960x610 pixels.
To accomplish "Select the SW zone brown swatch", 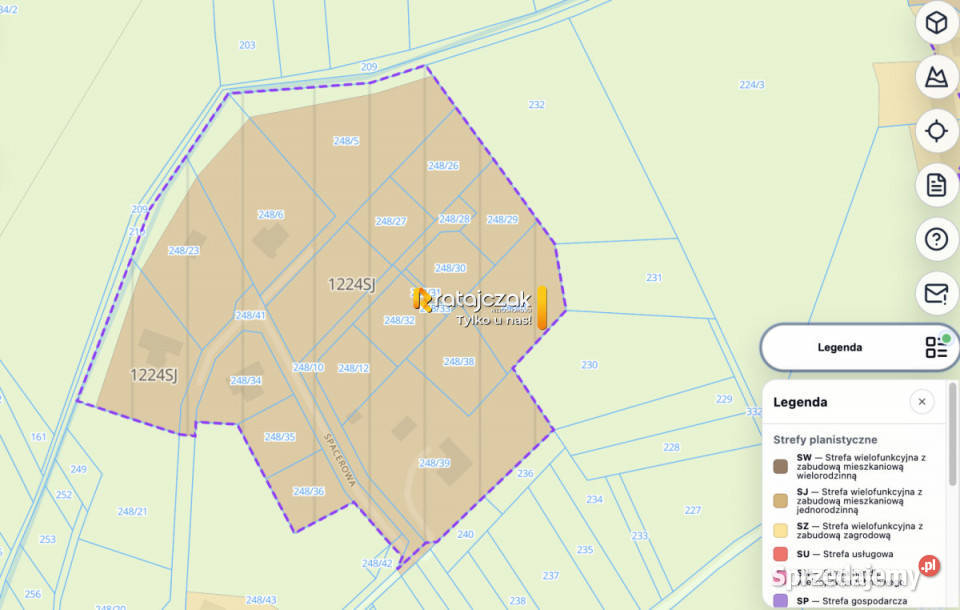I will tap(780, 467).
